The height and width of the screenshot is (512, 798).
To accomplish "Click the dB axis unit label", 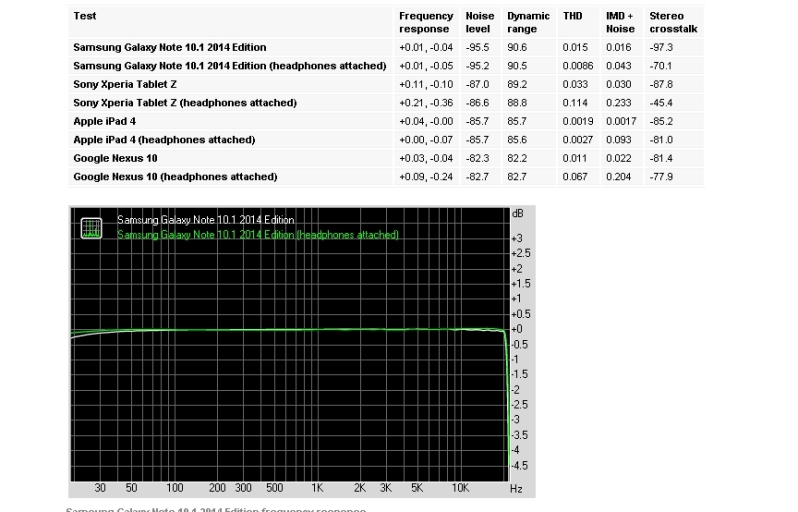I will (518, 213).
